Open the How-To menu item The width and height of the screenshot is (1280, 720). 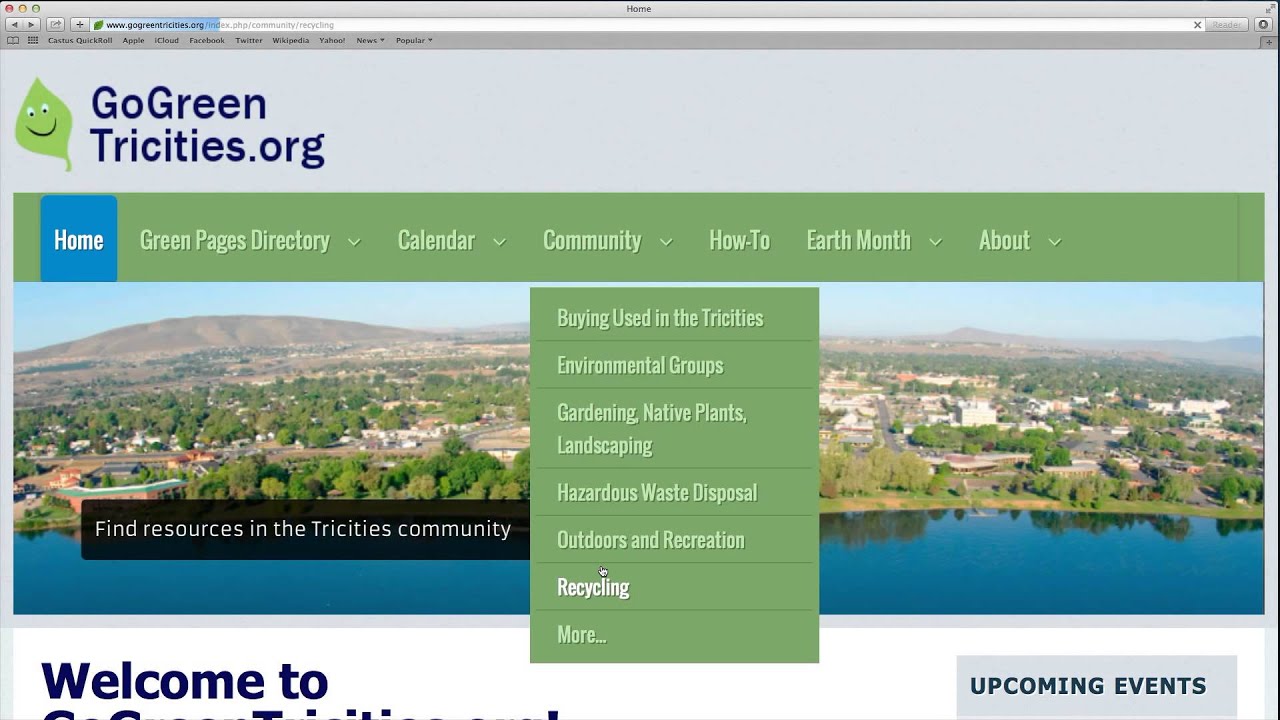click(x=739, y=240)
